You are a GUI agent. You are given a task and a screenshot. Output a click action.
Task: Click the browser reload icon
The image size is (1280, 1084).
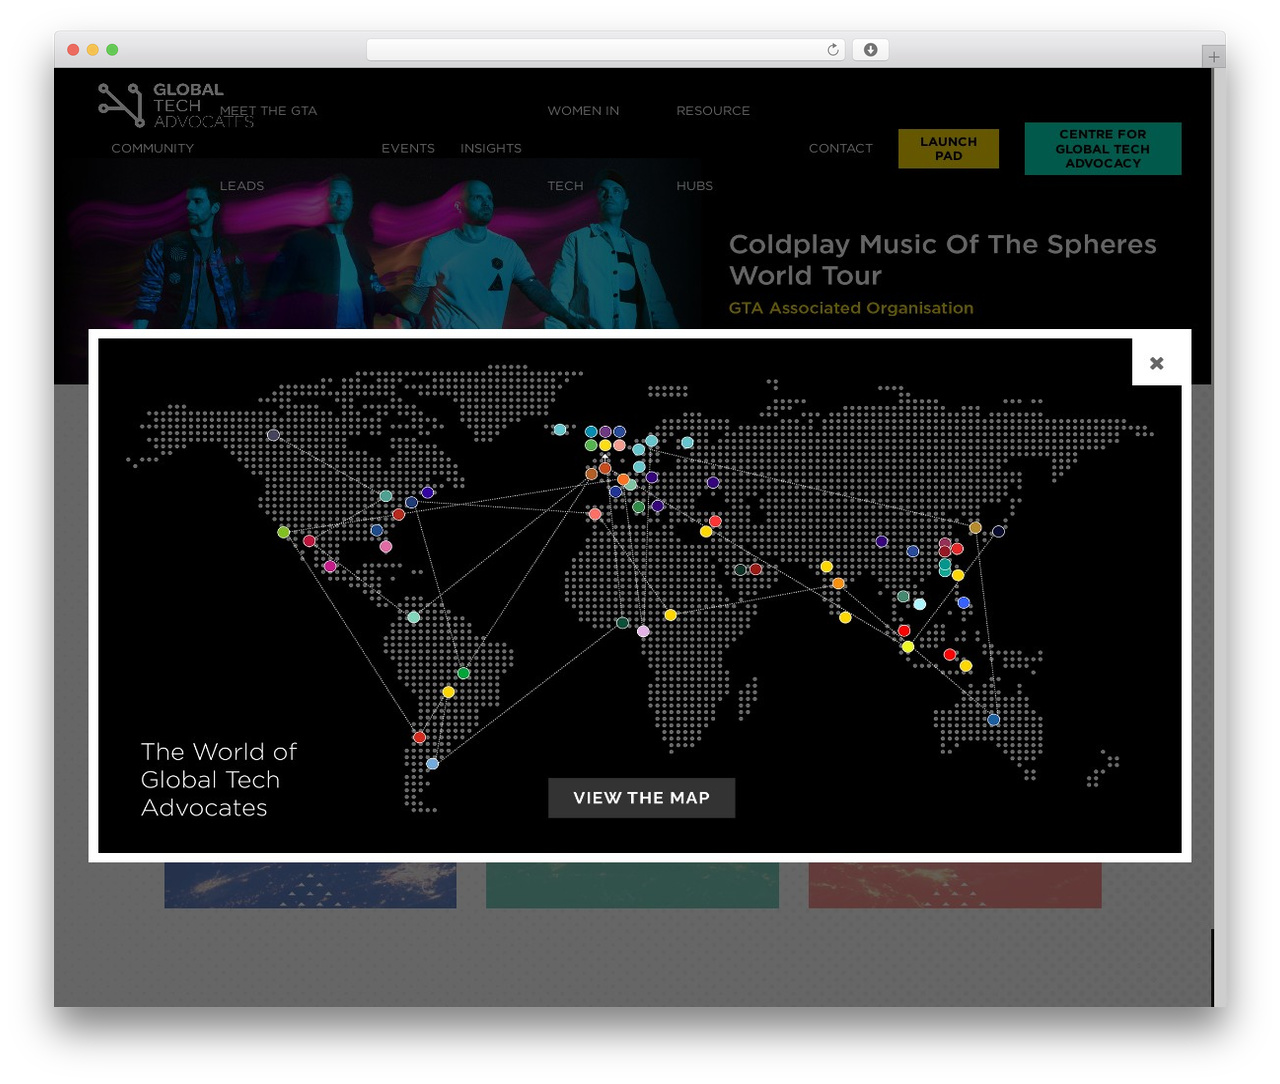pos(832,50)
